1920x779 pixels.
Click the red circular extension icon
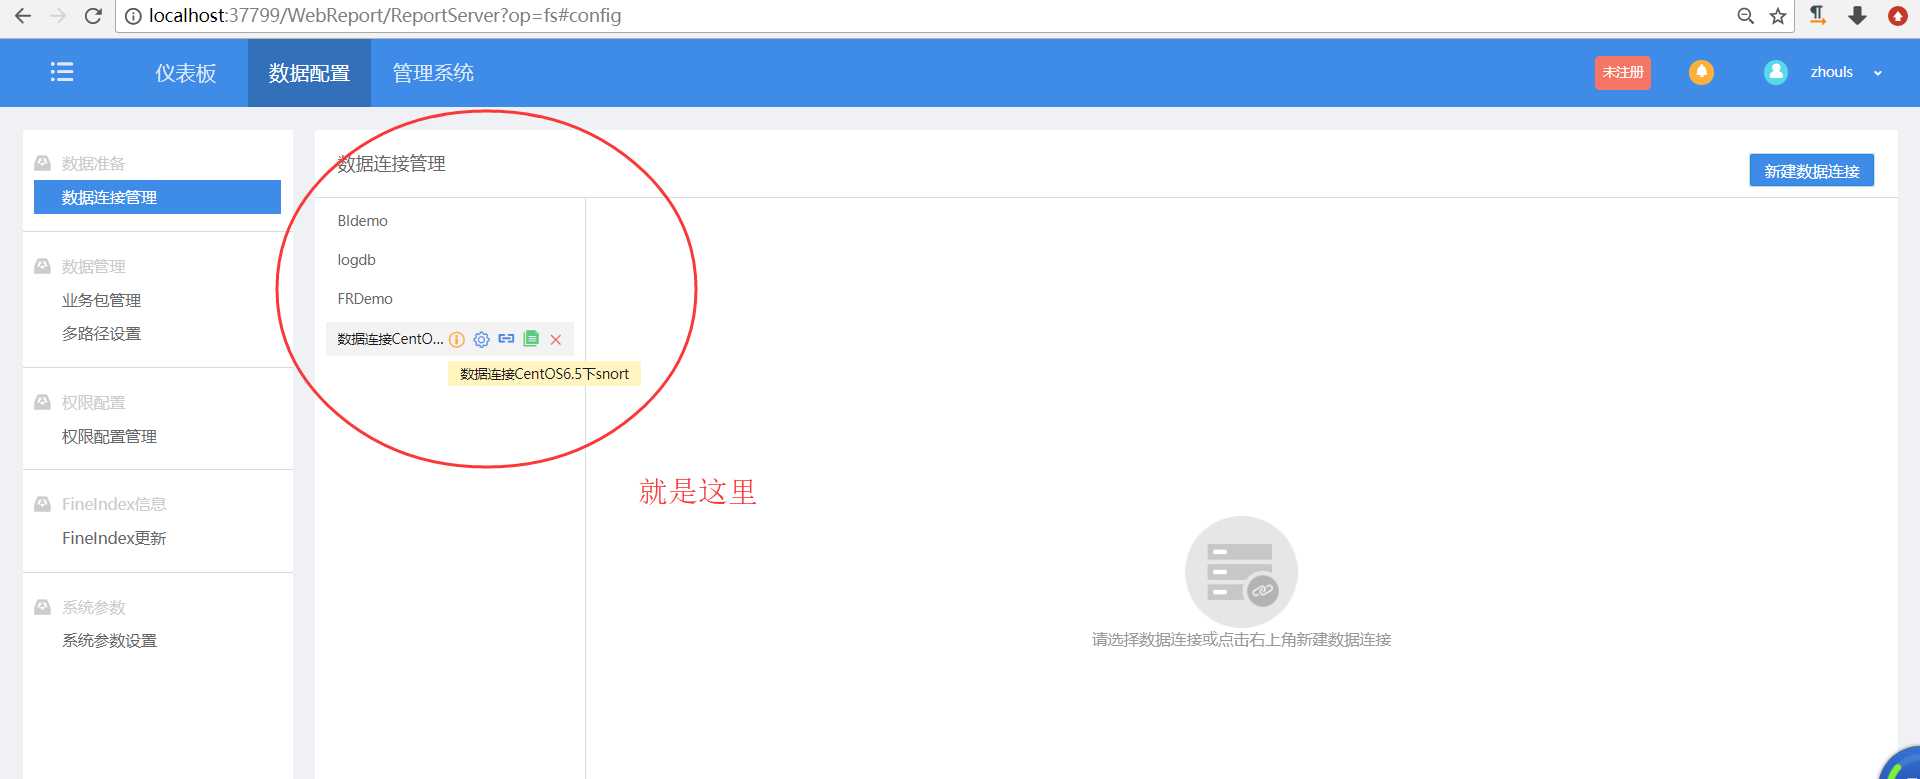1897,16
